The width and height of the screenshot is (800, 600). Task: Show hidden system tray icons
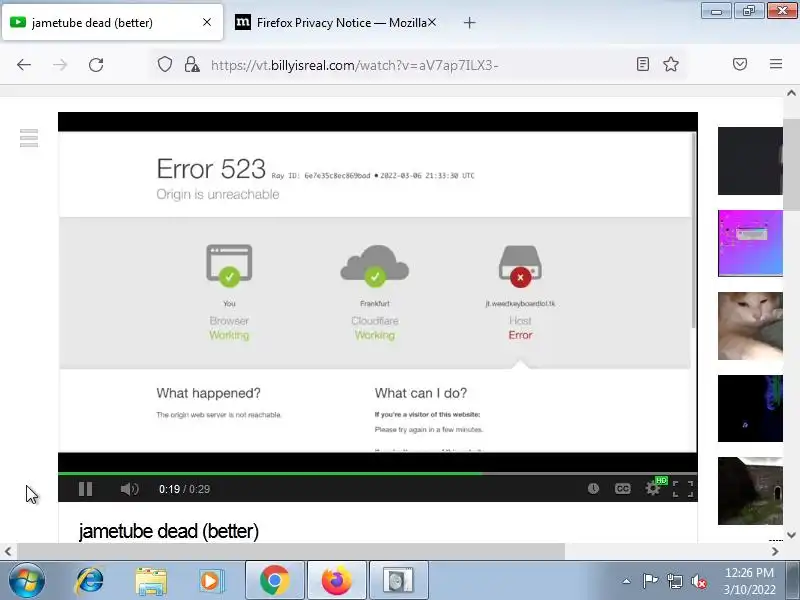[627, 581]
